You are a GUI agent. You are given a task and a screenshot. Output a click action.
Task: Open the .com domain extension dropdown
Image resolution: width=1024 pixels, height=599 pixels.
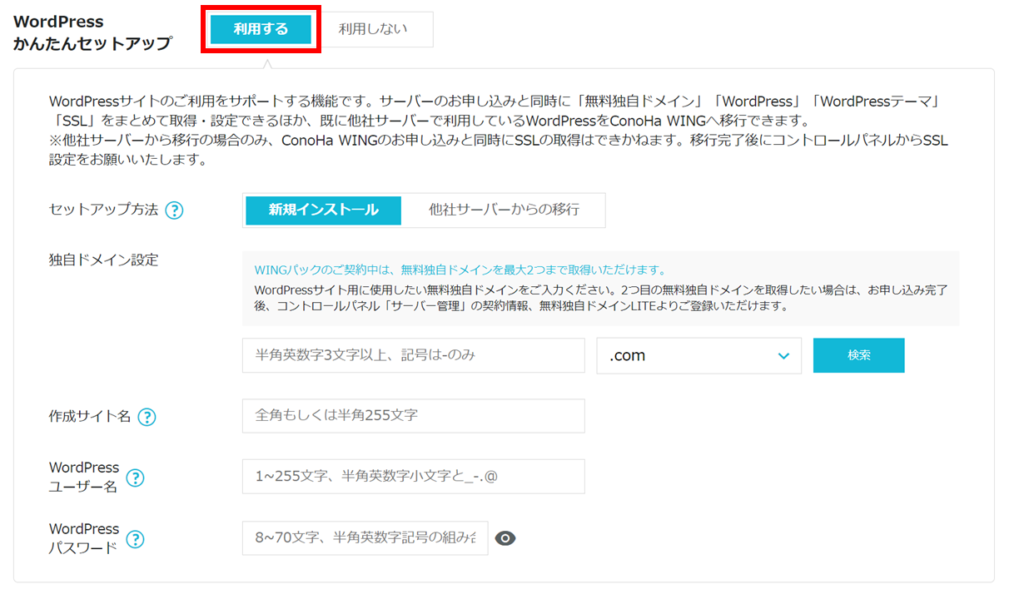click(699, 356)
